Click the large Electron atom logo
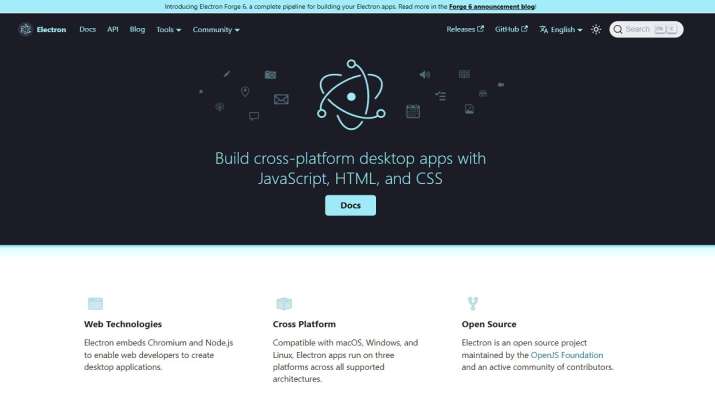The height and width of the screenshot is (402, 715). pyautogui.click(x=351, y=94)
